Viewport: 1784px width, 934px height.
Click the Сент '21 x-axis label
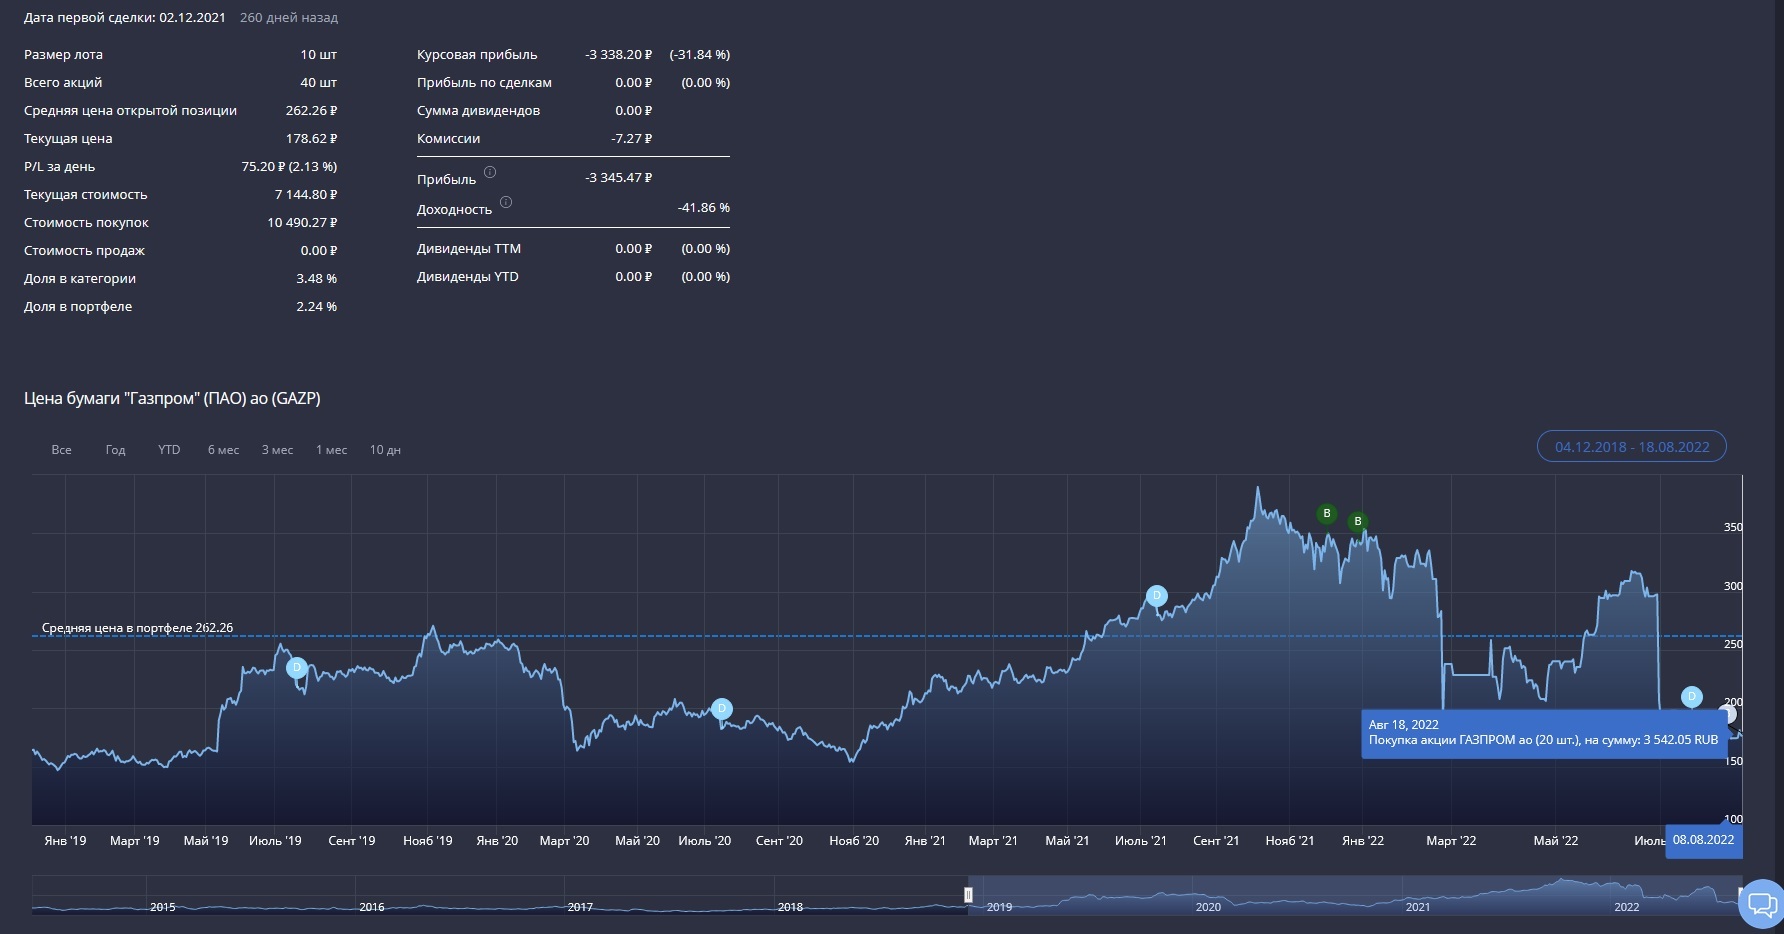pyautogui.click(x=1216, y=841)
